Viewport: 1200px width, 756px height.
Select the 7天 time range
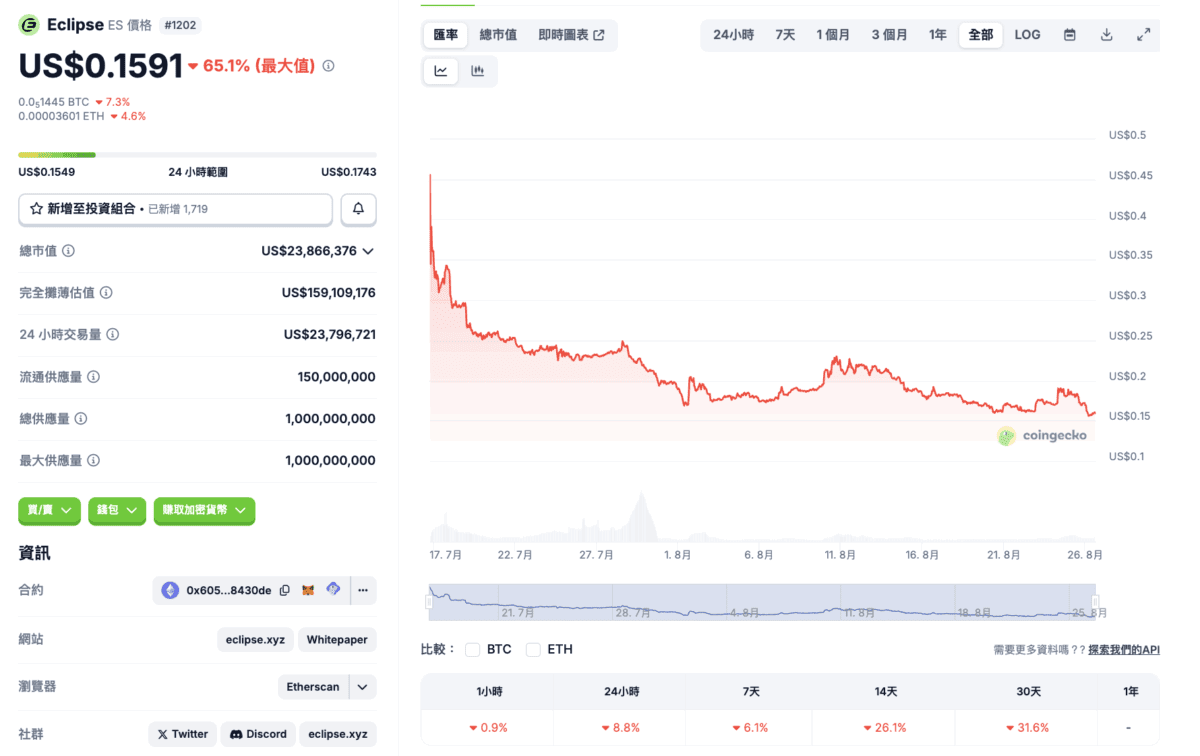786,35
